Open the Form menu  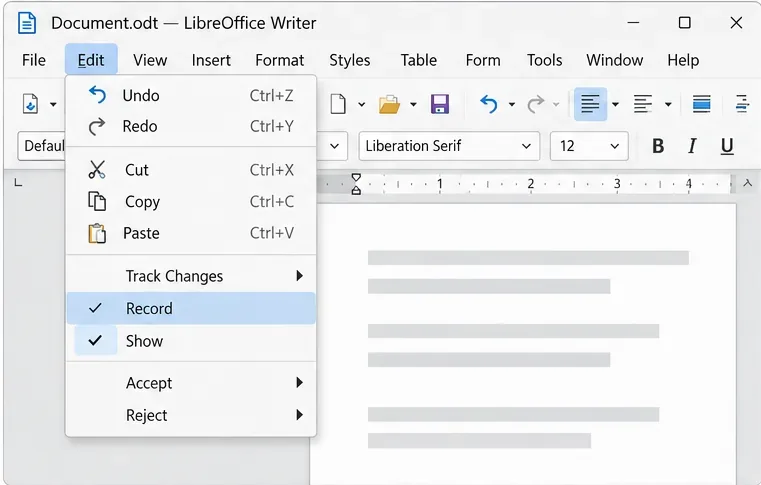pyautogui.click(x=483, y=60)
